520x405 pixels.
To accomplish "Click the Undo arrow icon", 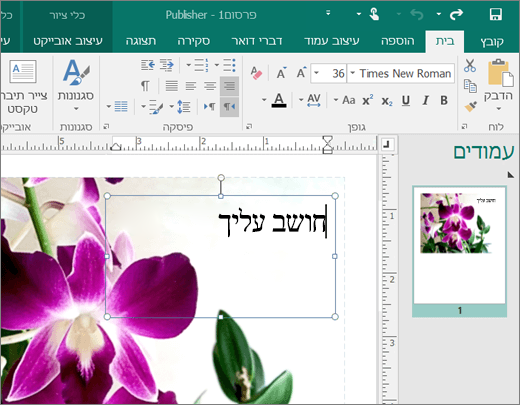I will coord(417,15).
